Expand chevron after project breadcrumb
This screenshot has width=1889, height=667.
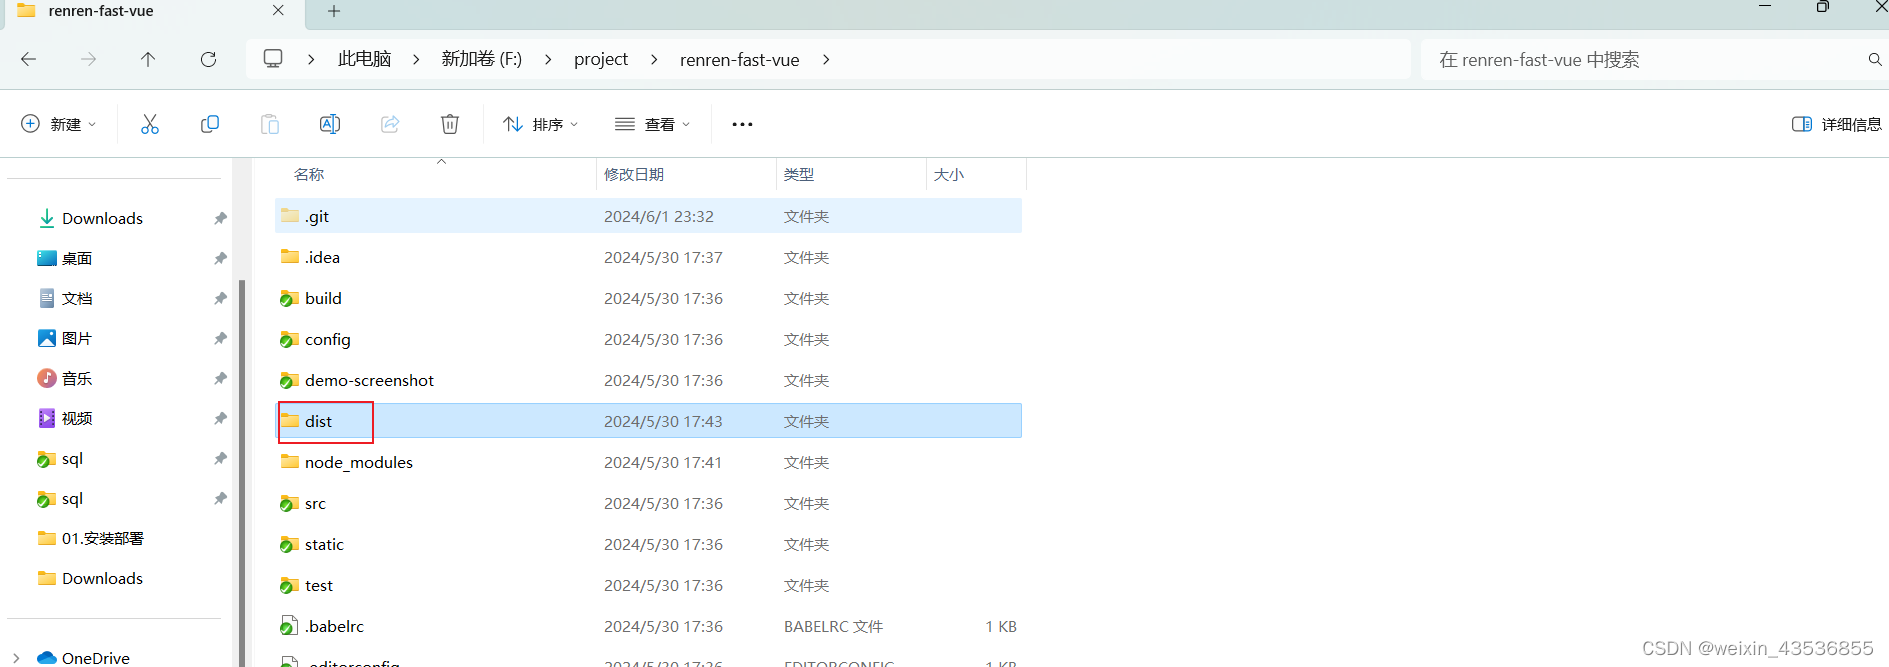click(x=654, y=60)
